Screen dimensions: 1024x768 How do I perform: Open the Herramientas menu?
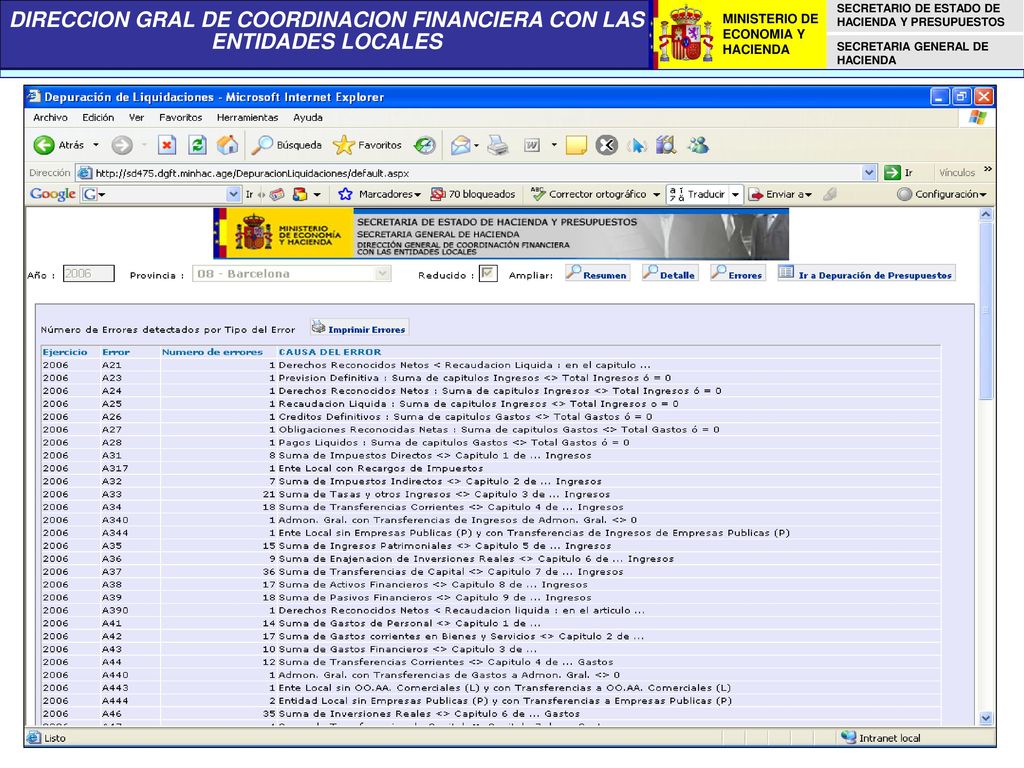(248, 118)
